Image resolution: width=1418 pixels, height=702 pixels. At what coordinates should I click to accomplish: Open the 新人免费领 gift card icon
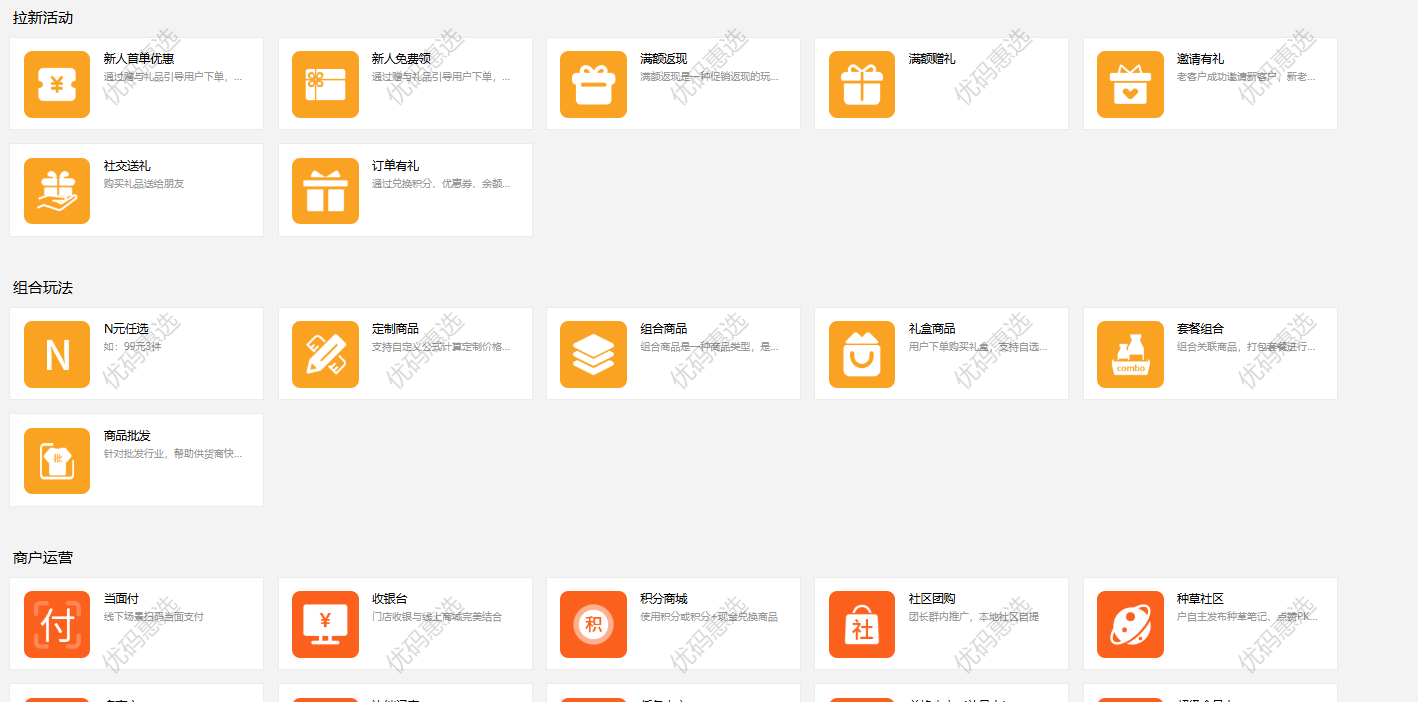coord(325,84)
